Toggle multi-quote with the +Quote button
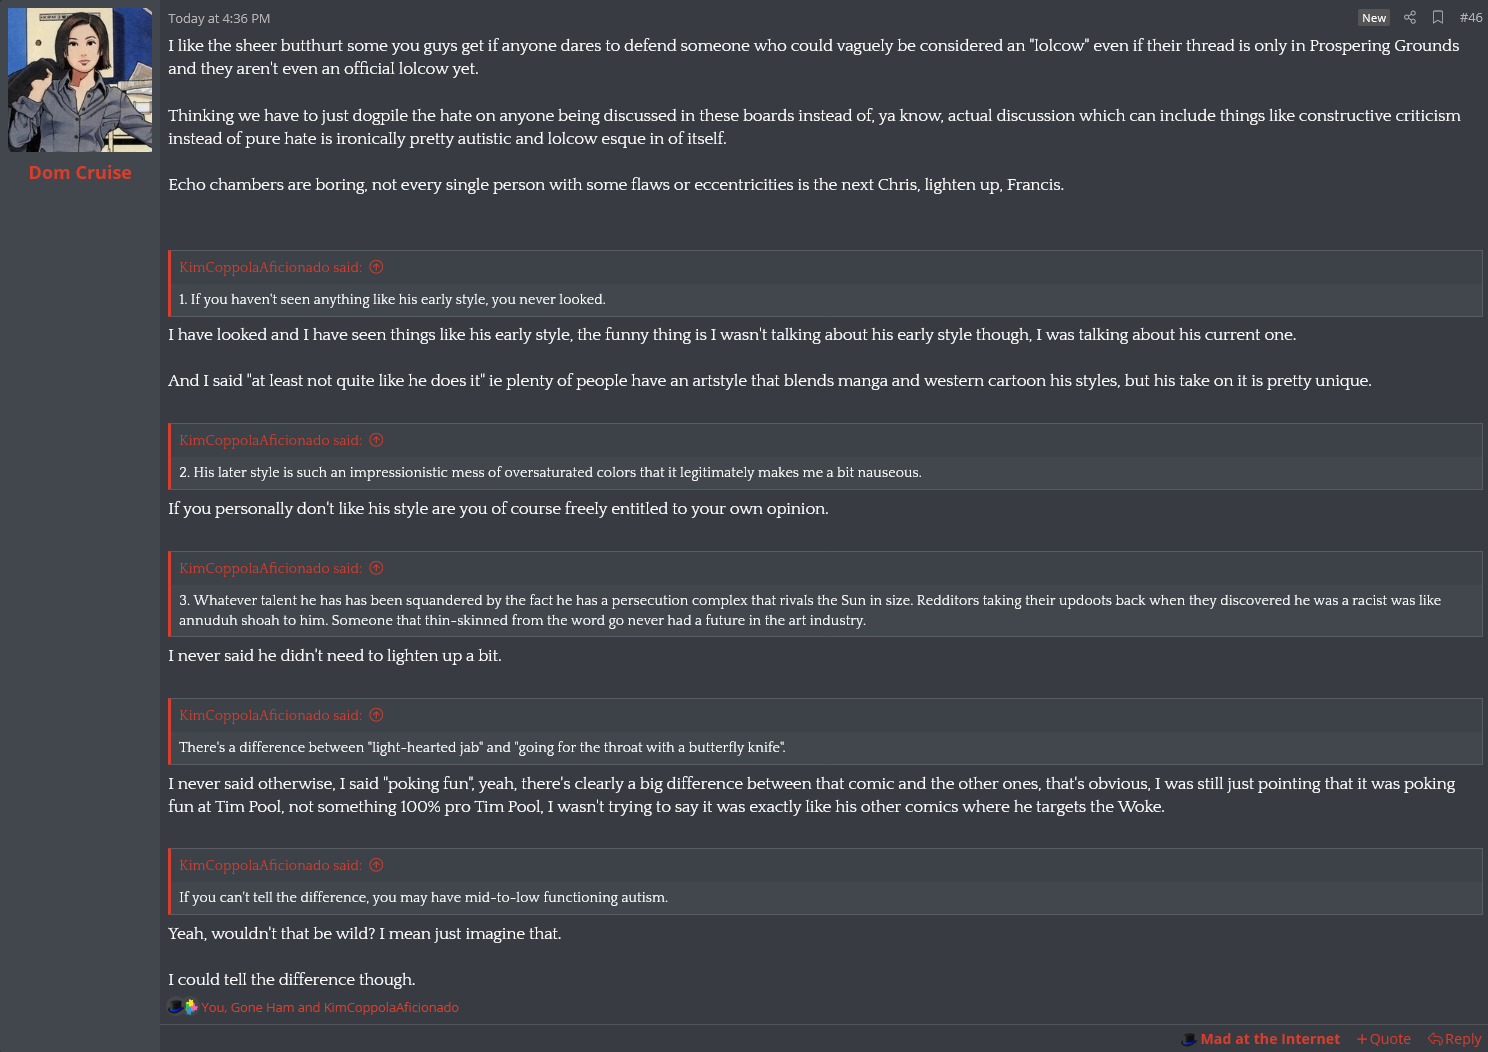The image size is (1488, 1052). click(x=1383, y=1039)
